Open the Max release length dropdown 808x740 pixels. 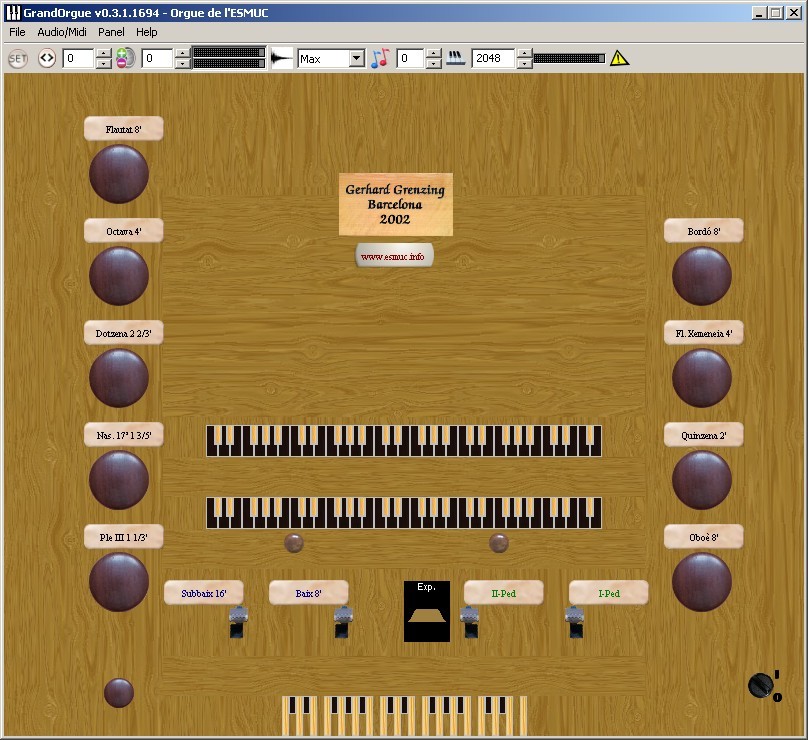357,59
